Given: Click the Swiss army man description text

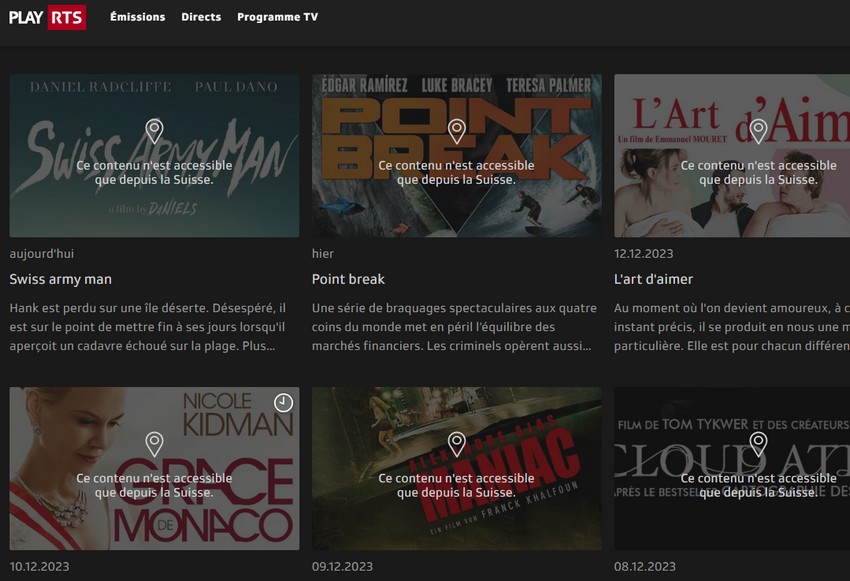Looking at the screenshot, I should click(147, 327).
